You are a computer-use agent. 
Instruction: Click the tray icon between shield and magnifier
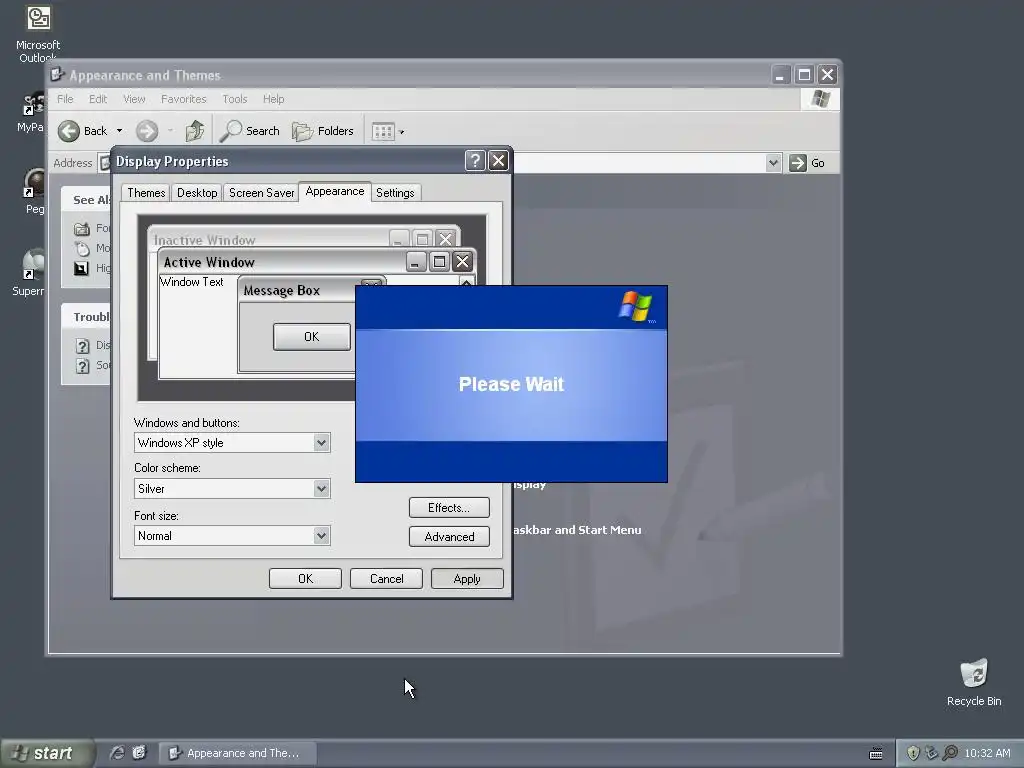point(932,753)
